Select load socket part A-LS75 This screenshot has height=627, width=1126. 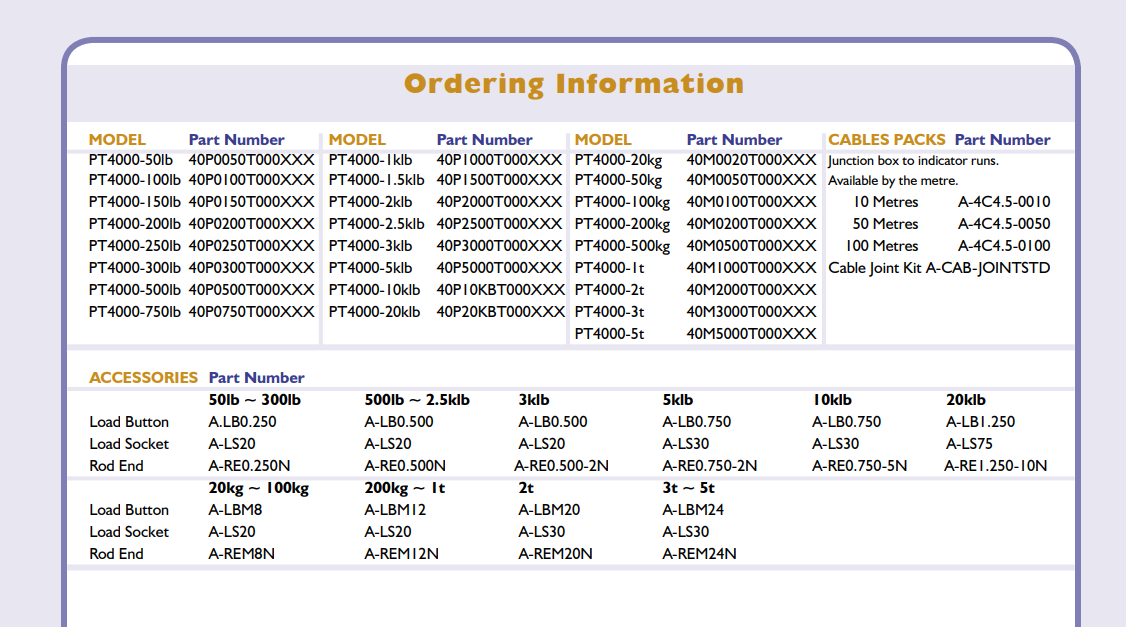[969, 444]
